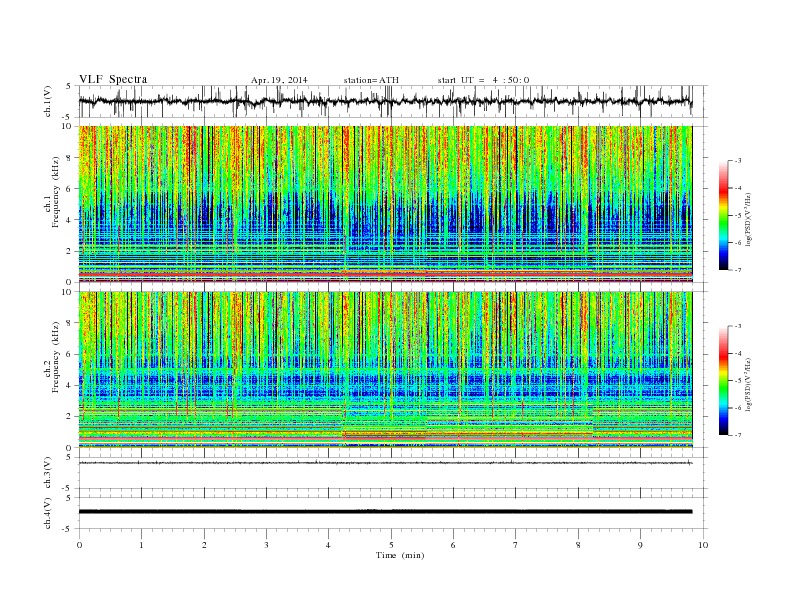Click the "-3" tick on upper colorbar

point(737,161)
